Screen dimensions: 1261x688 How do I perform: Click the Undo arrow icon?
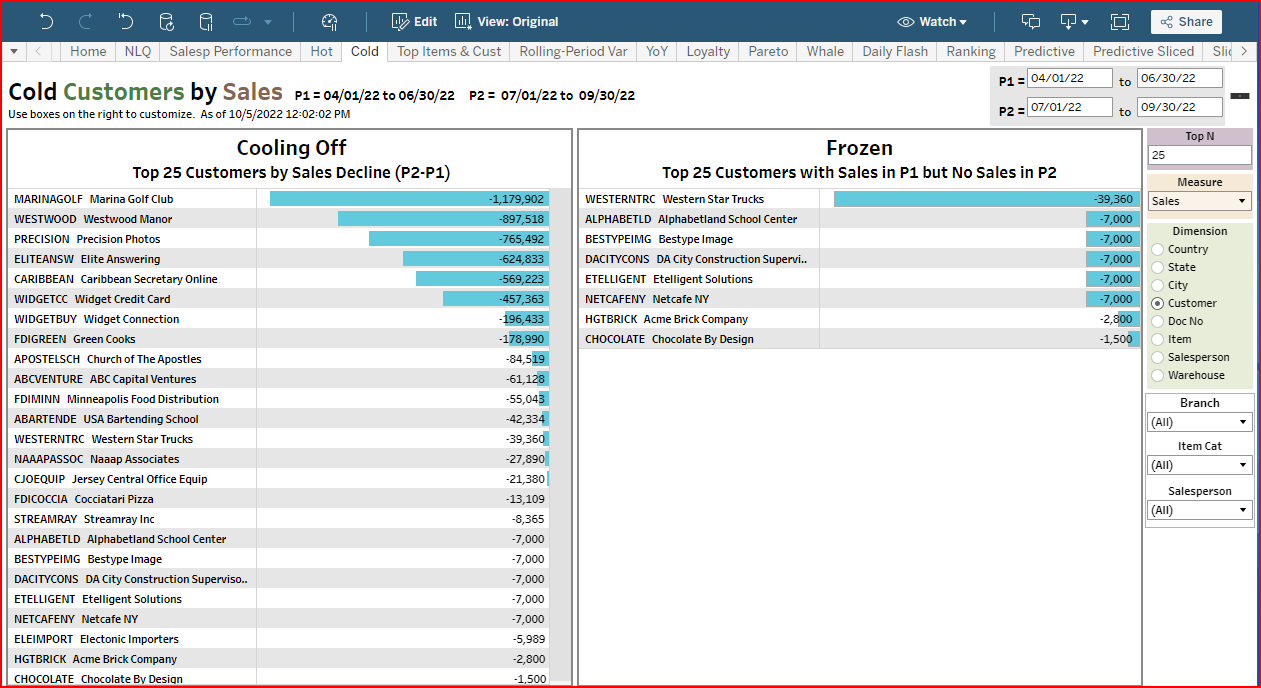point(47,21)
